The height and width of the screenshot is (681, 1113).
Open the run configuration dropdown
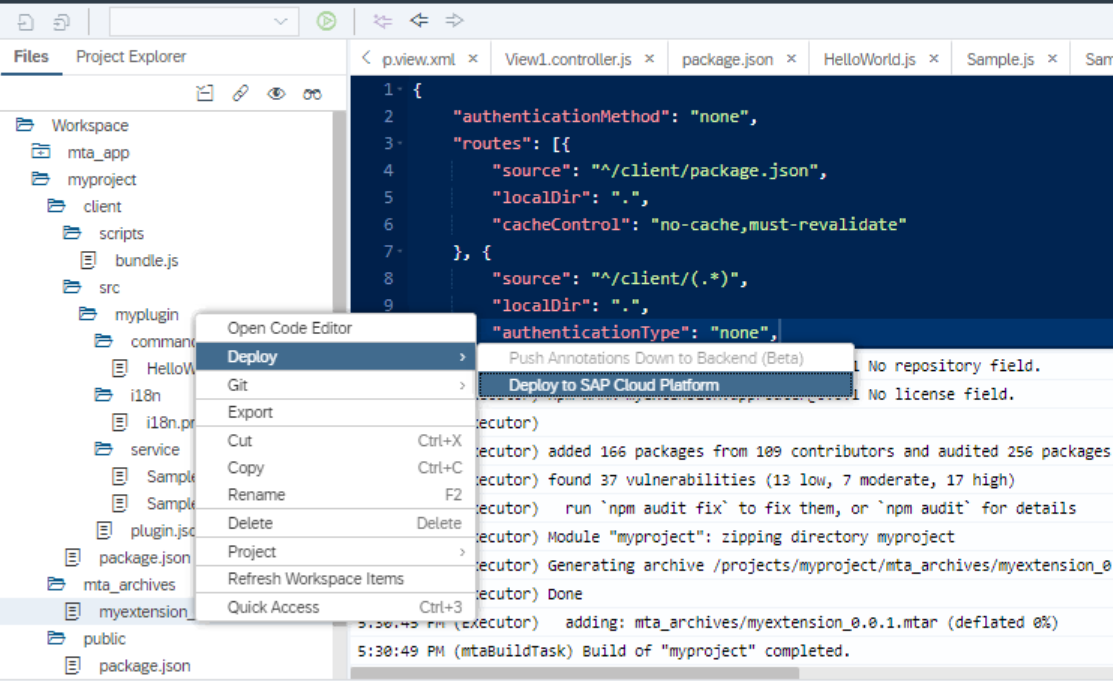(x=204, y=21)
